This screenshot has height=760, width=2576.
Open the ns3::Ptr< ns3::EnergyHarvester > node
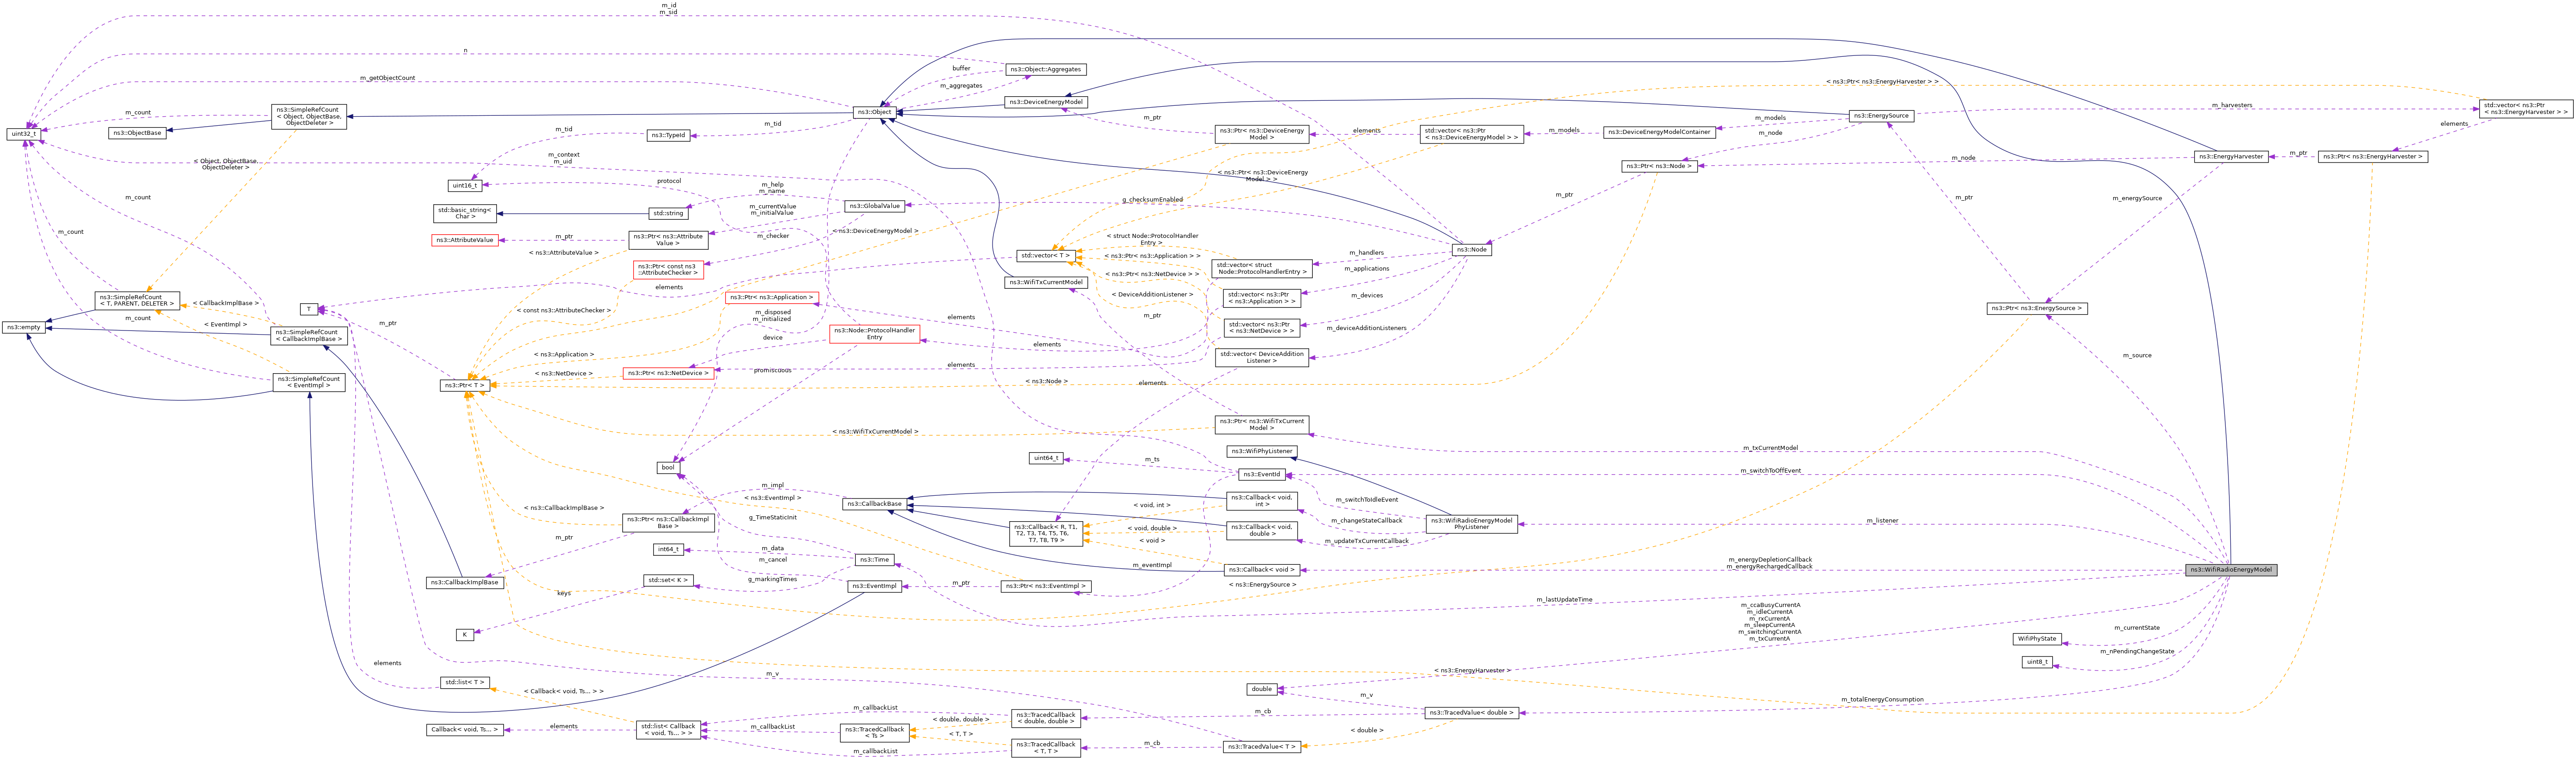click(x=2372, y=157)
